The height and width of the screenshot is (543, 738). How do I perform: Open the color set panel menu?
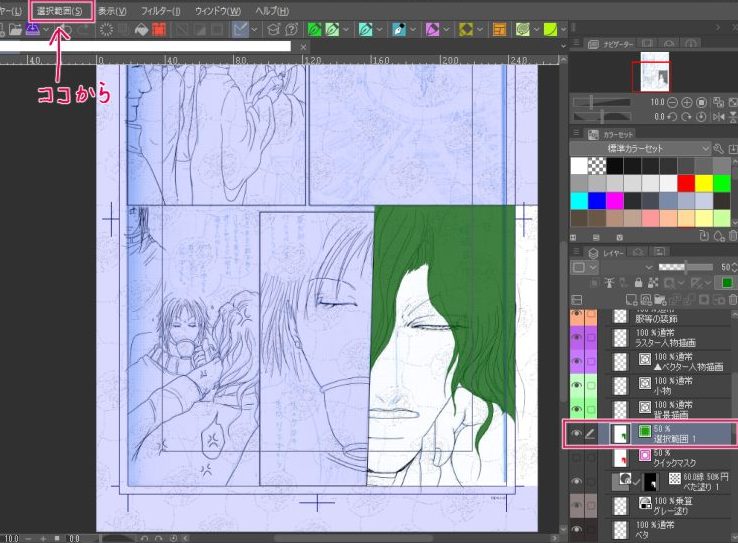(576, 134)
